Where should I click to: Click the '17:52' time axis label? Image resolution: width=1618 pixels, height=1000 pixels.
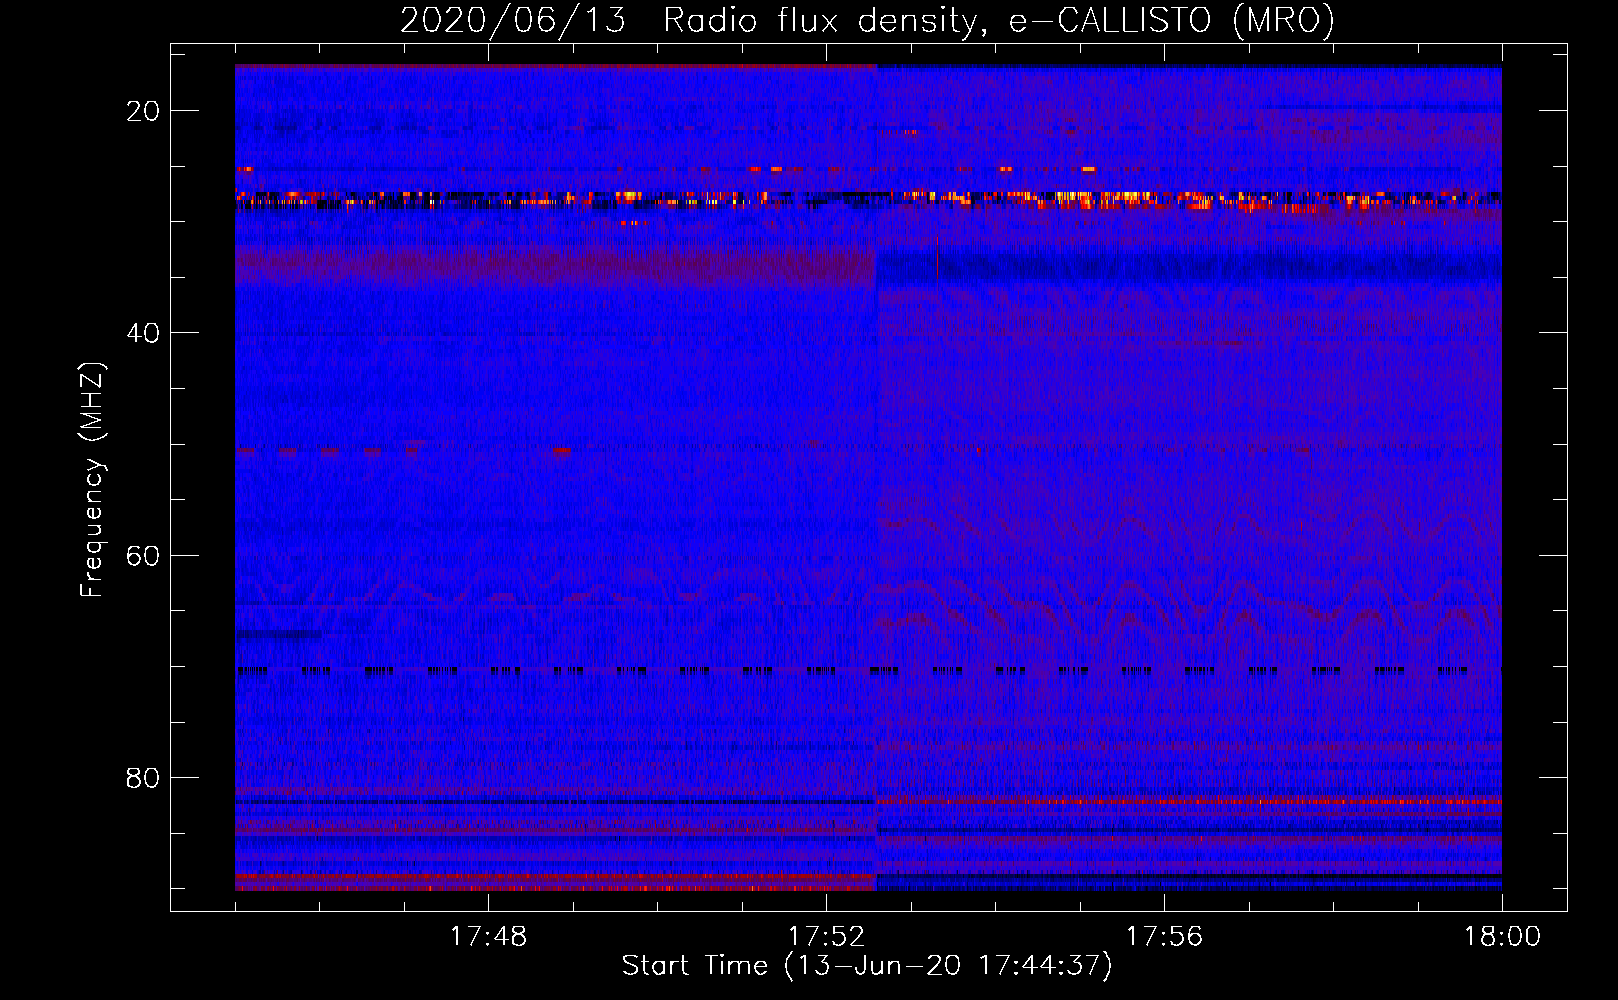[x=826, y=937]
